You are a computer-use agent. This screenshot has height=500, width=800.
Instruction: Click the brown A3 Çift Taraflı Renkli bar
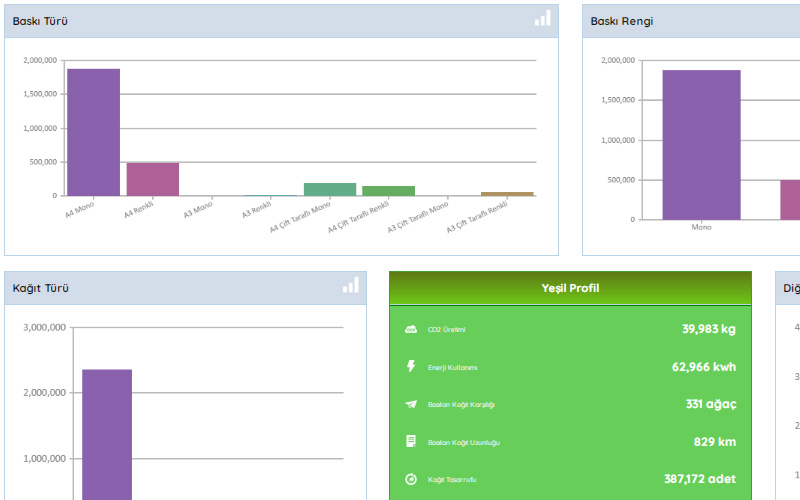(507, 193)
